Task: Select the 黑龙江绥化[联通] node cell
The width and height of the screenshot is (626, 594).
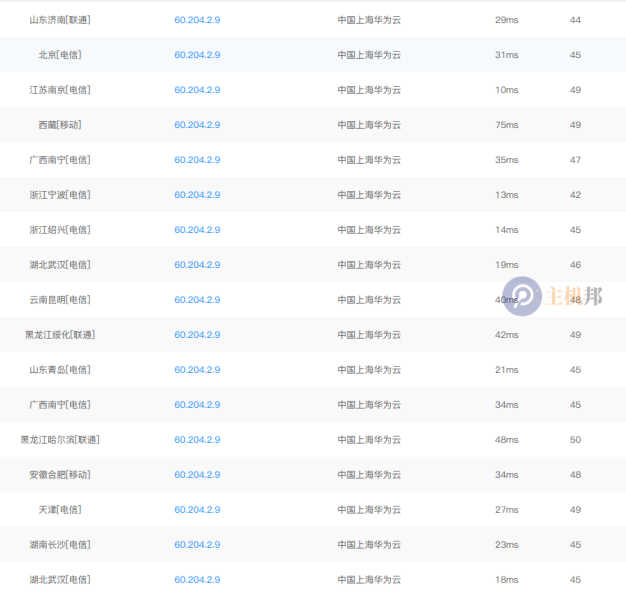Action: click(60, 335)
